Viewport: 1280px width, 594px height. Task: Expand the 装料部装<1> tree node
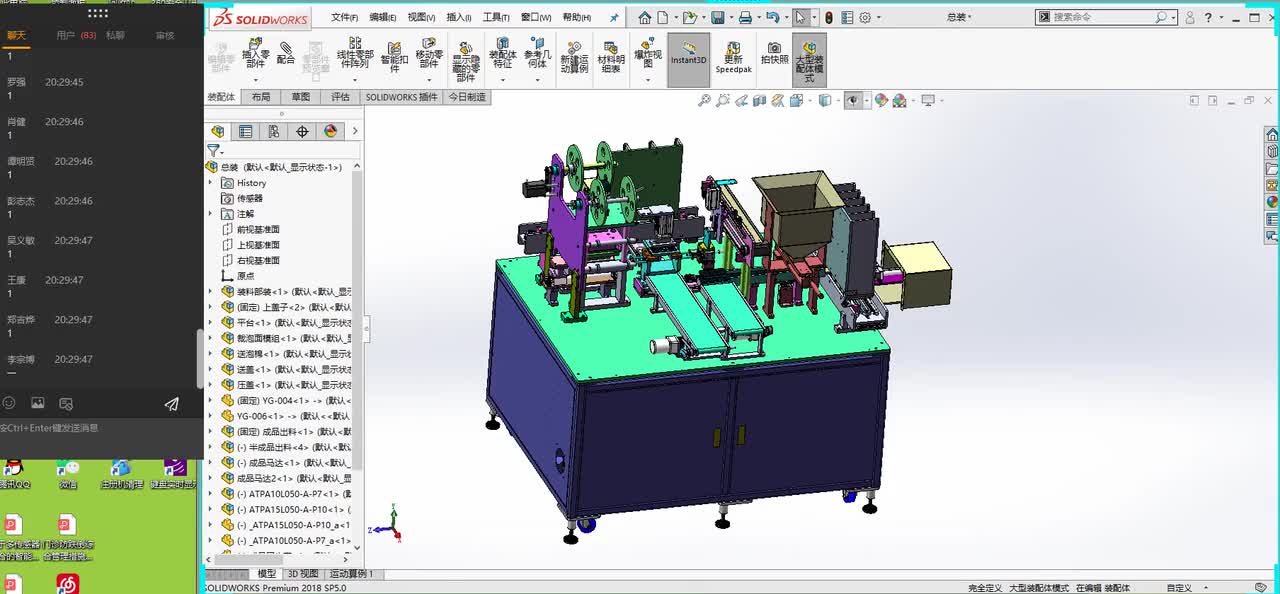coord(211,292)
